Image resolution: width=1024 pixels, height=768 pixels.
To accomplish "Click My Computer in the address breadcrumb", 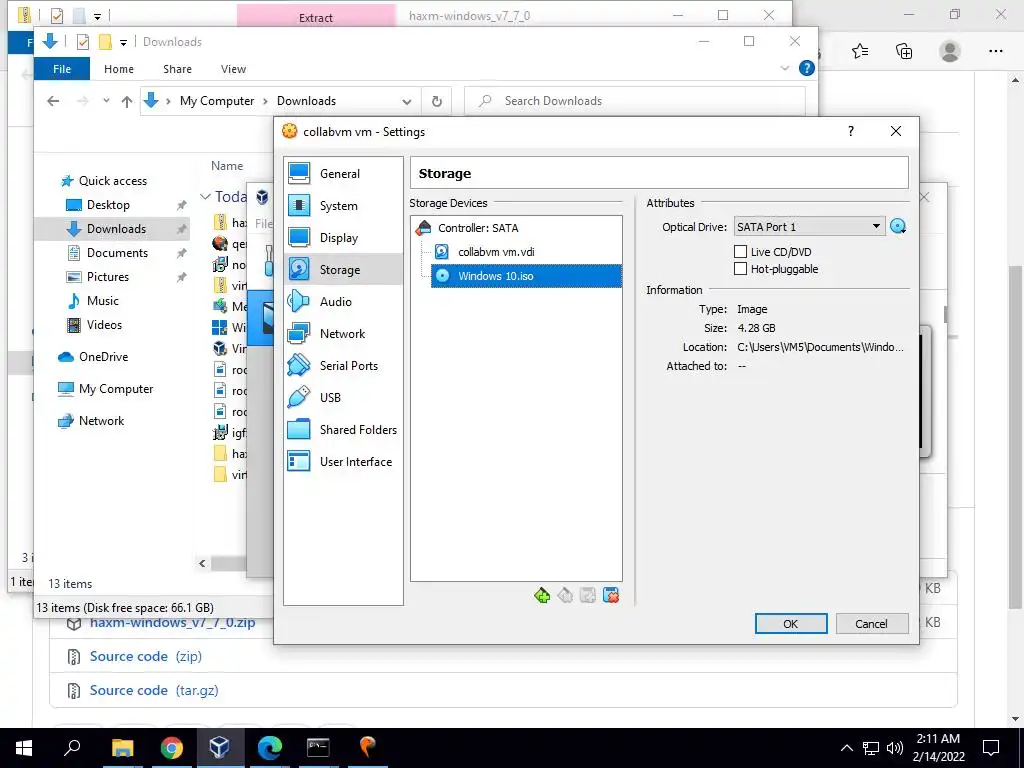I will 217,101.
